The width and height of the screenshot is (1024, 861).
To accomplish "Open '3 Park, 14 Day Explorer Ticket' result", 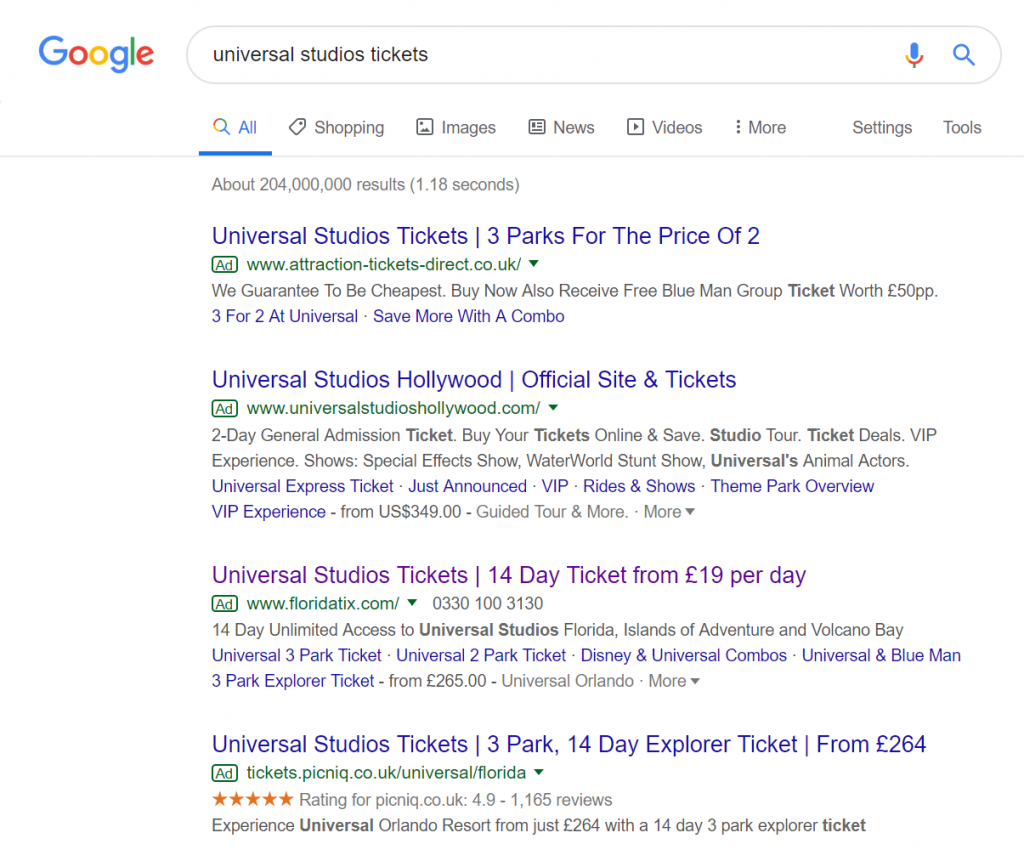I will coord(569,744).
